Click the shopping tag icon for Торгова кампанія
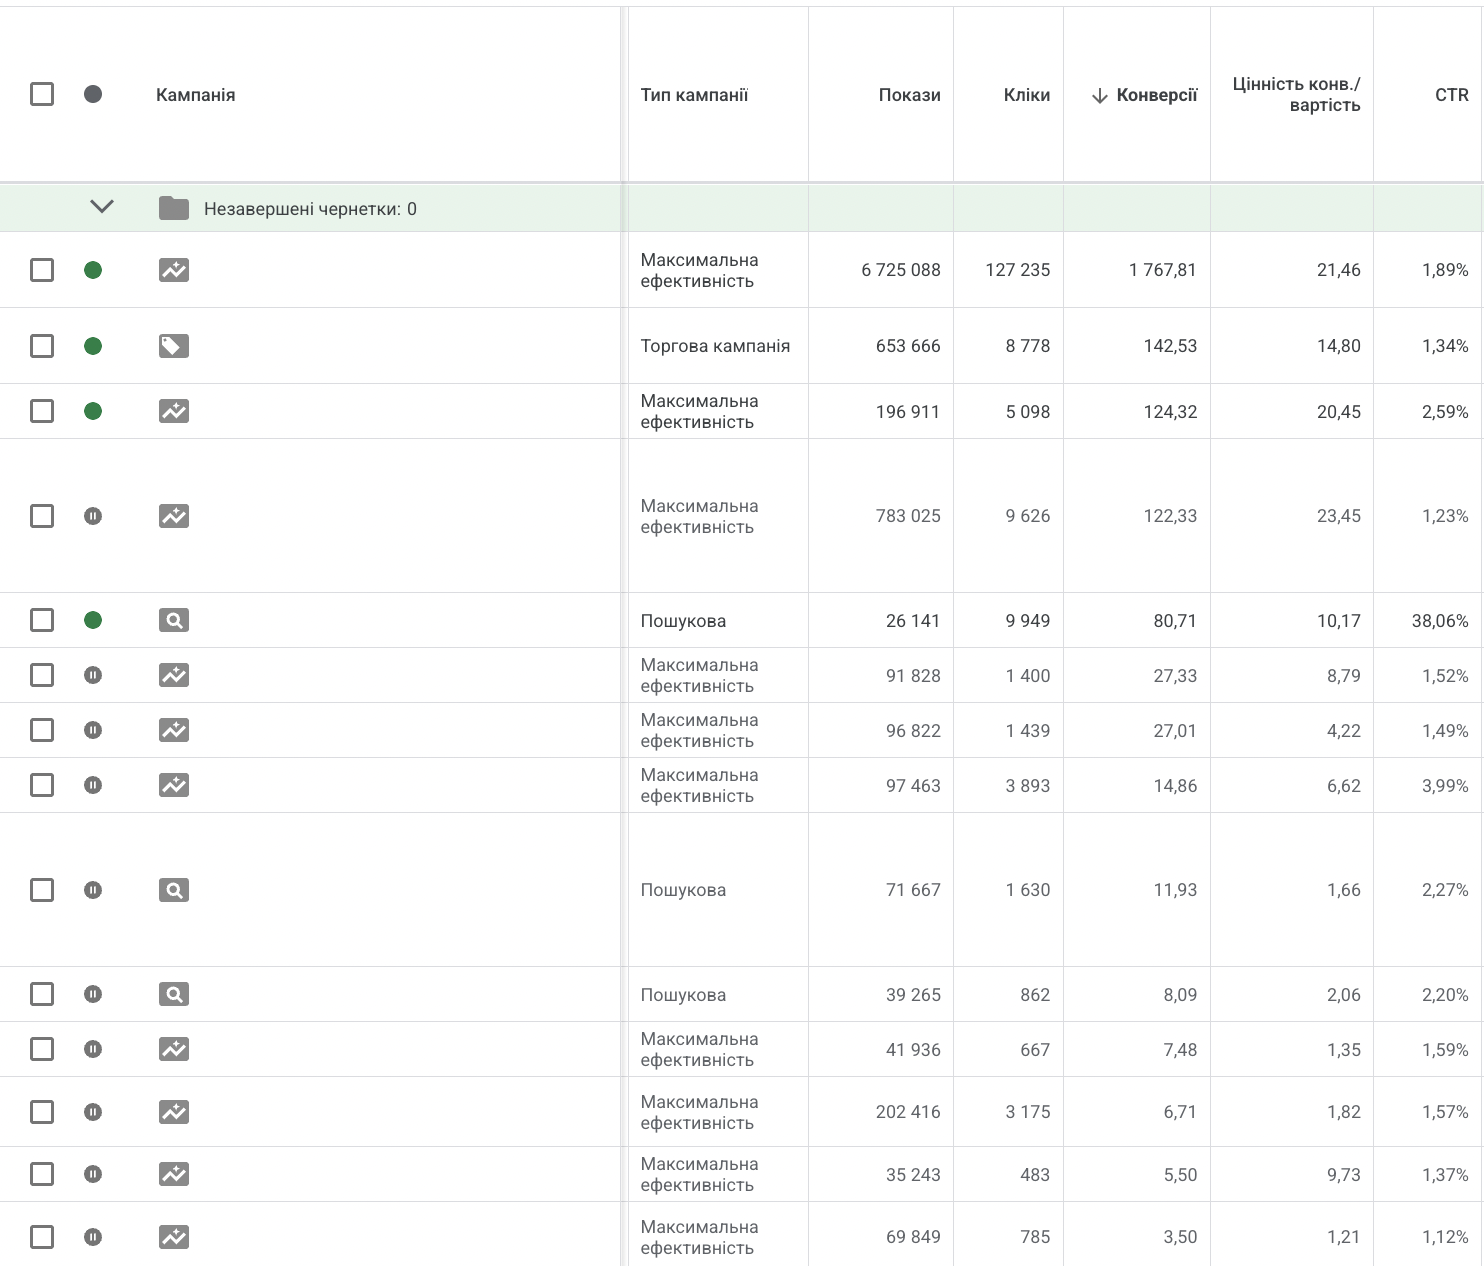The image size is (1484, 1266). pos(174,346)
